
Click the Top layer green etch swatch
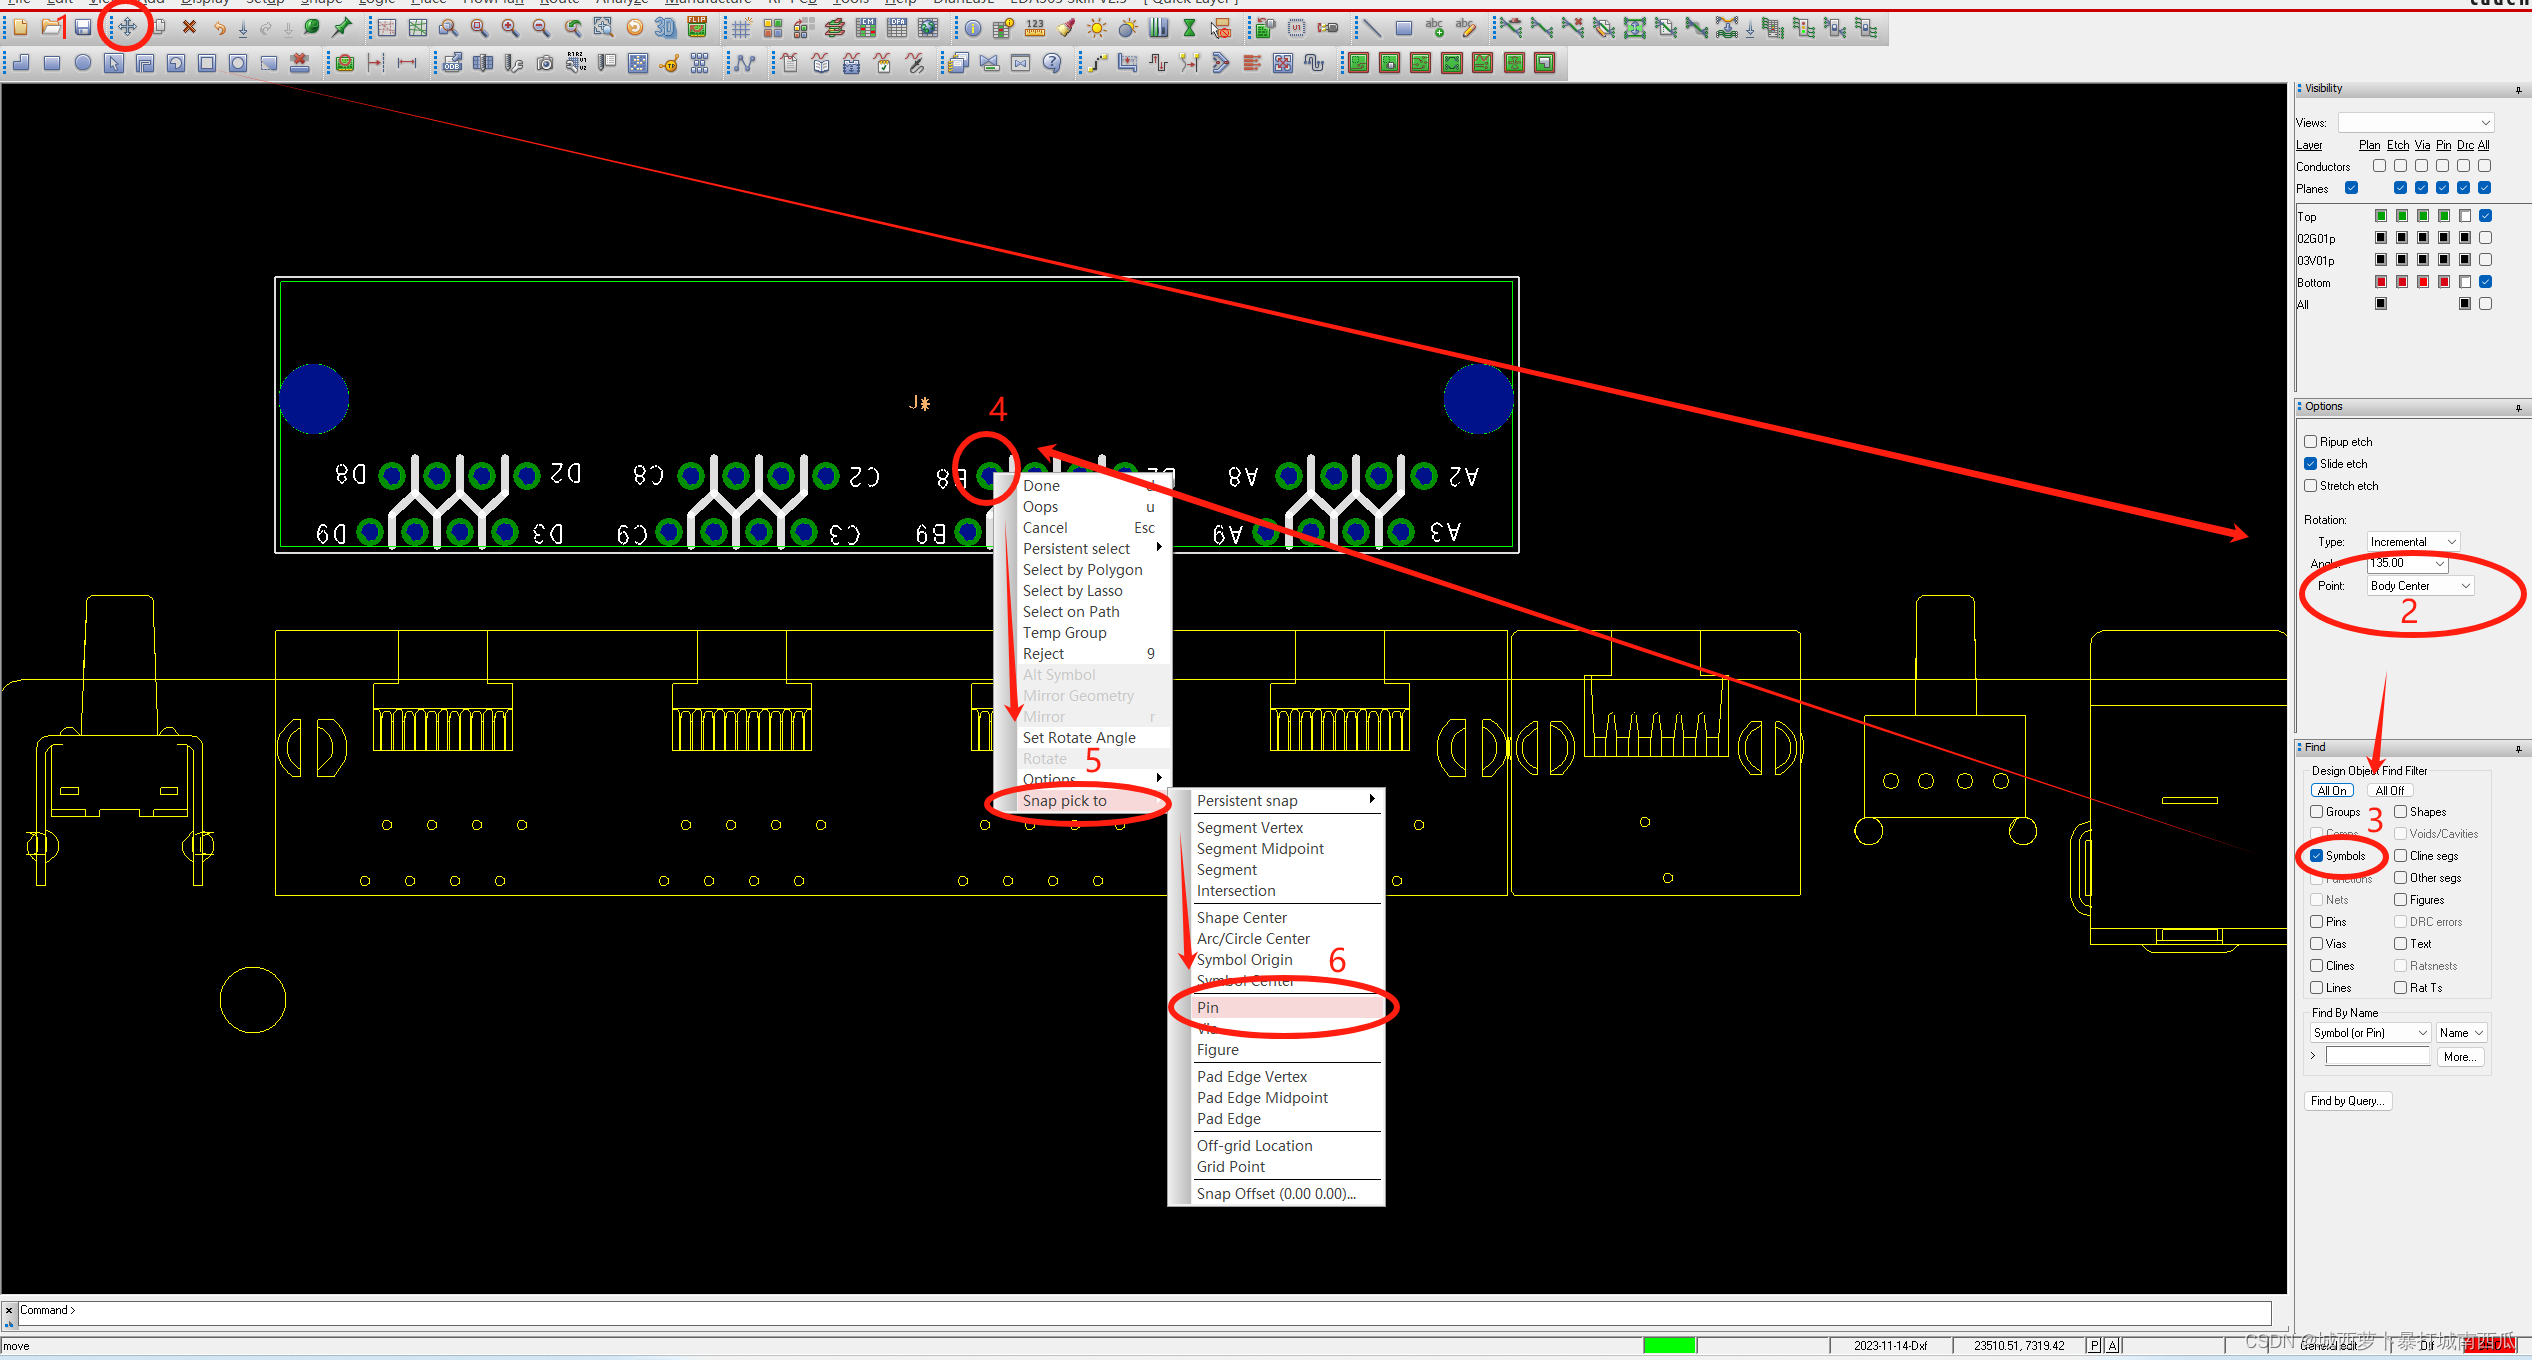click(x=2401, y=217)
